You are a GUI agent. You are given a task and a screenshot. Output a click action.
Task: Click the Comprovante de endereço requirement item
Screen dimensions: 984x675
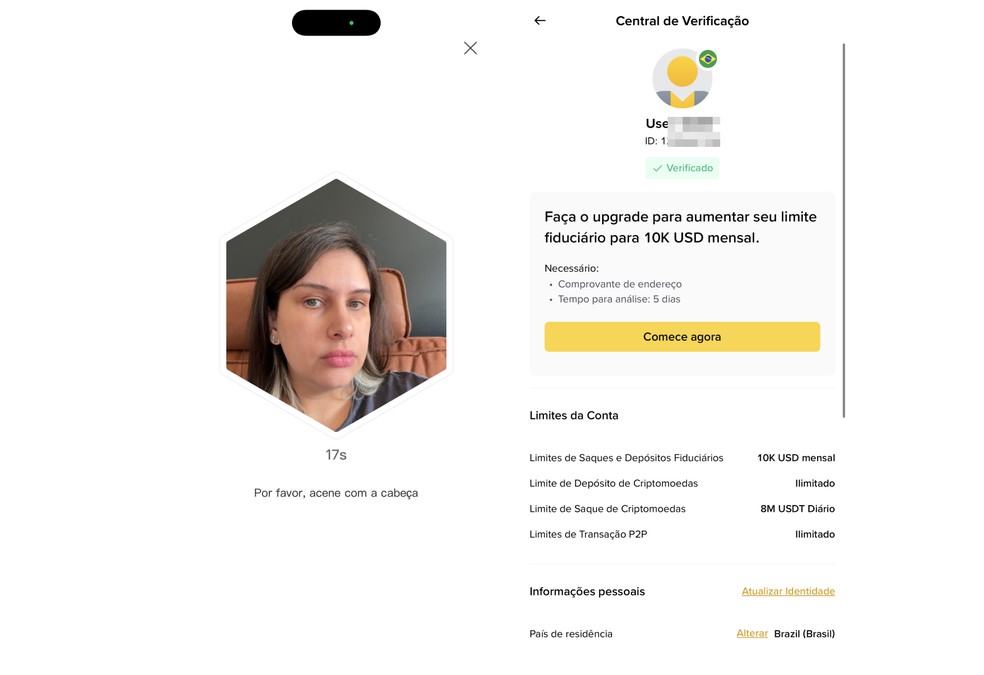pos(620,283)
